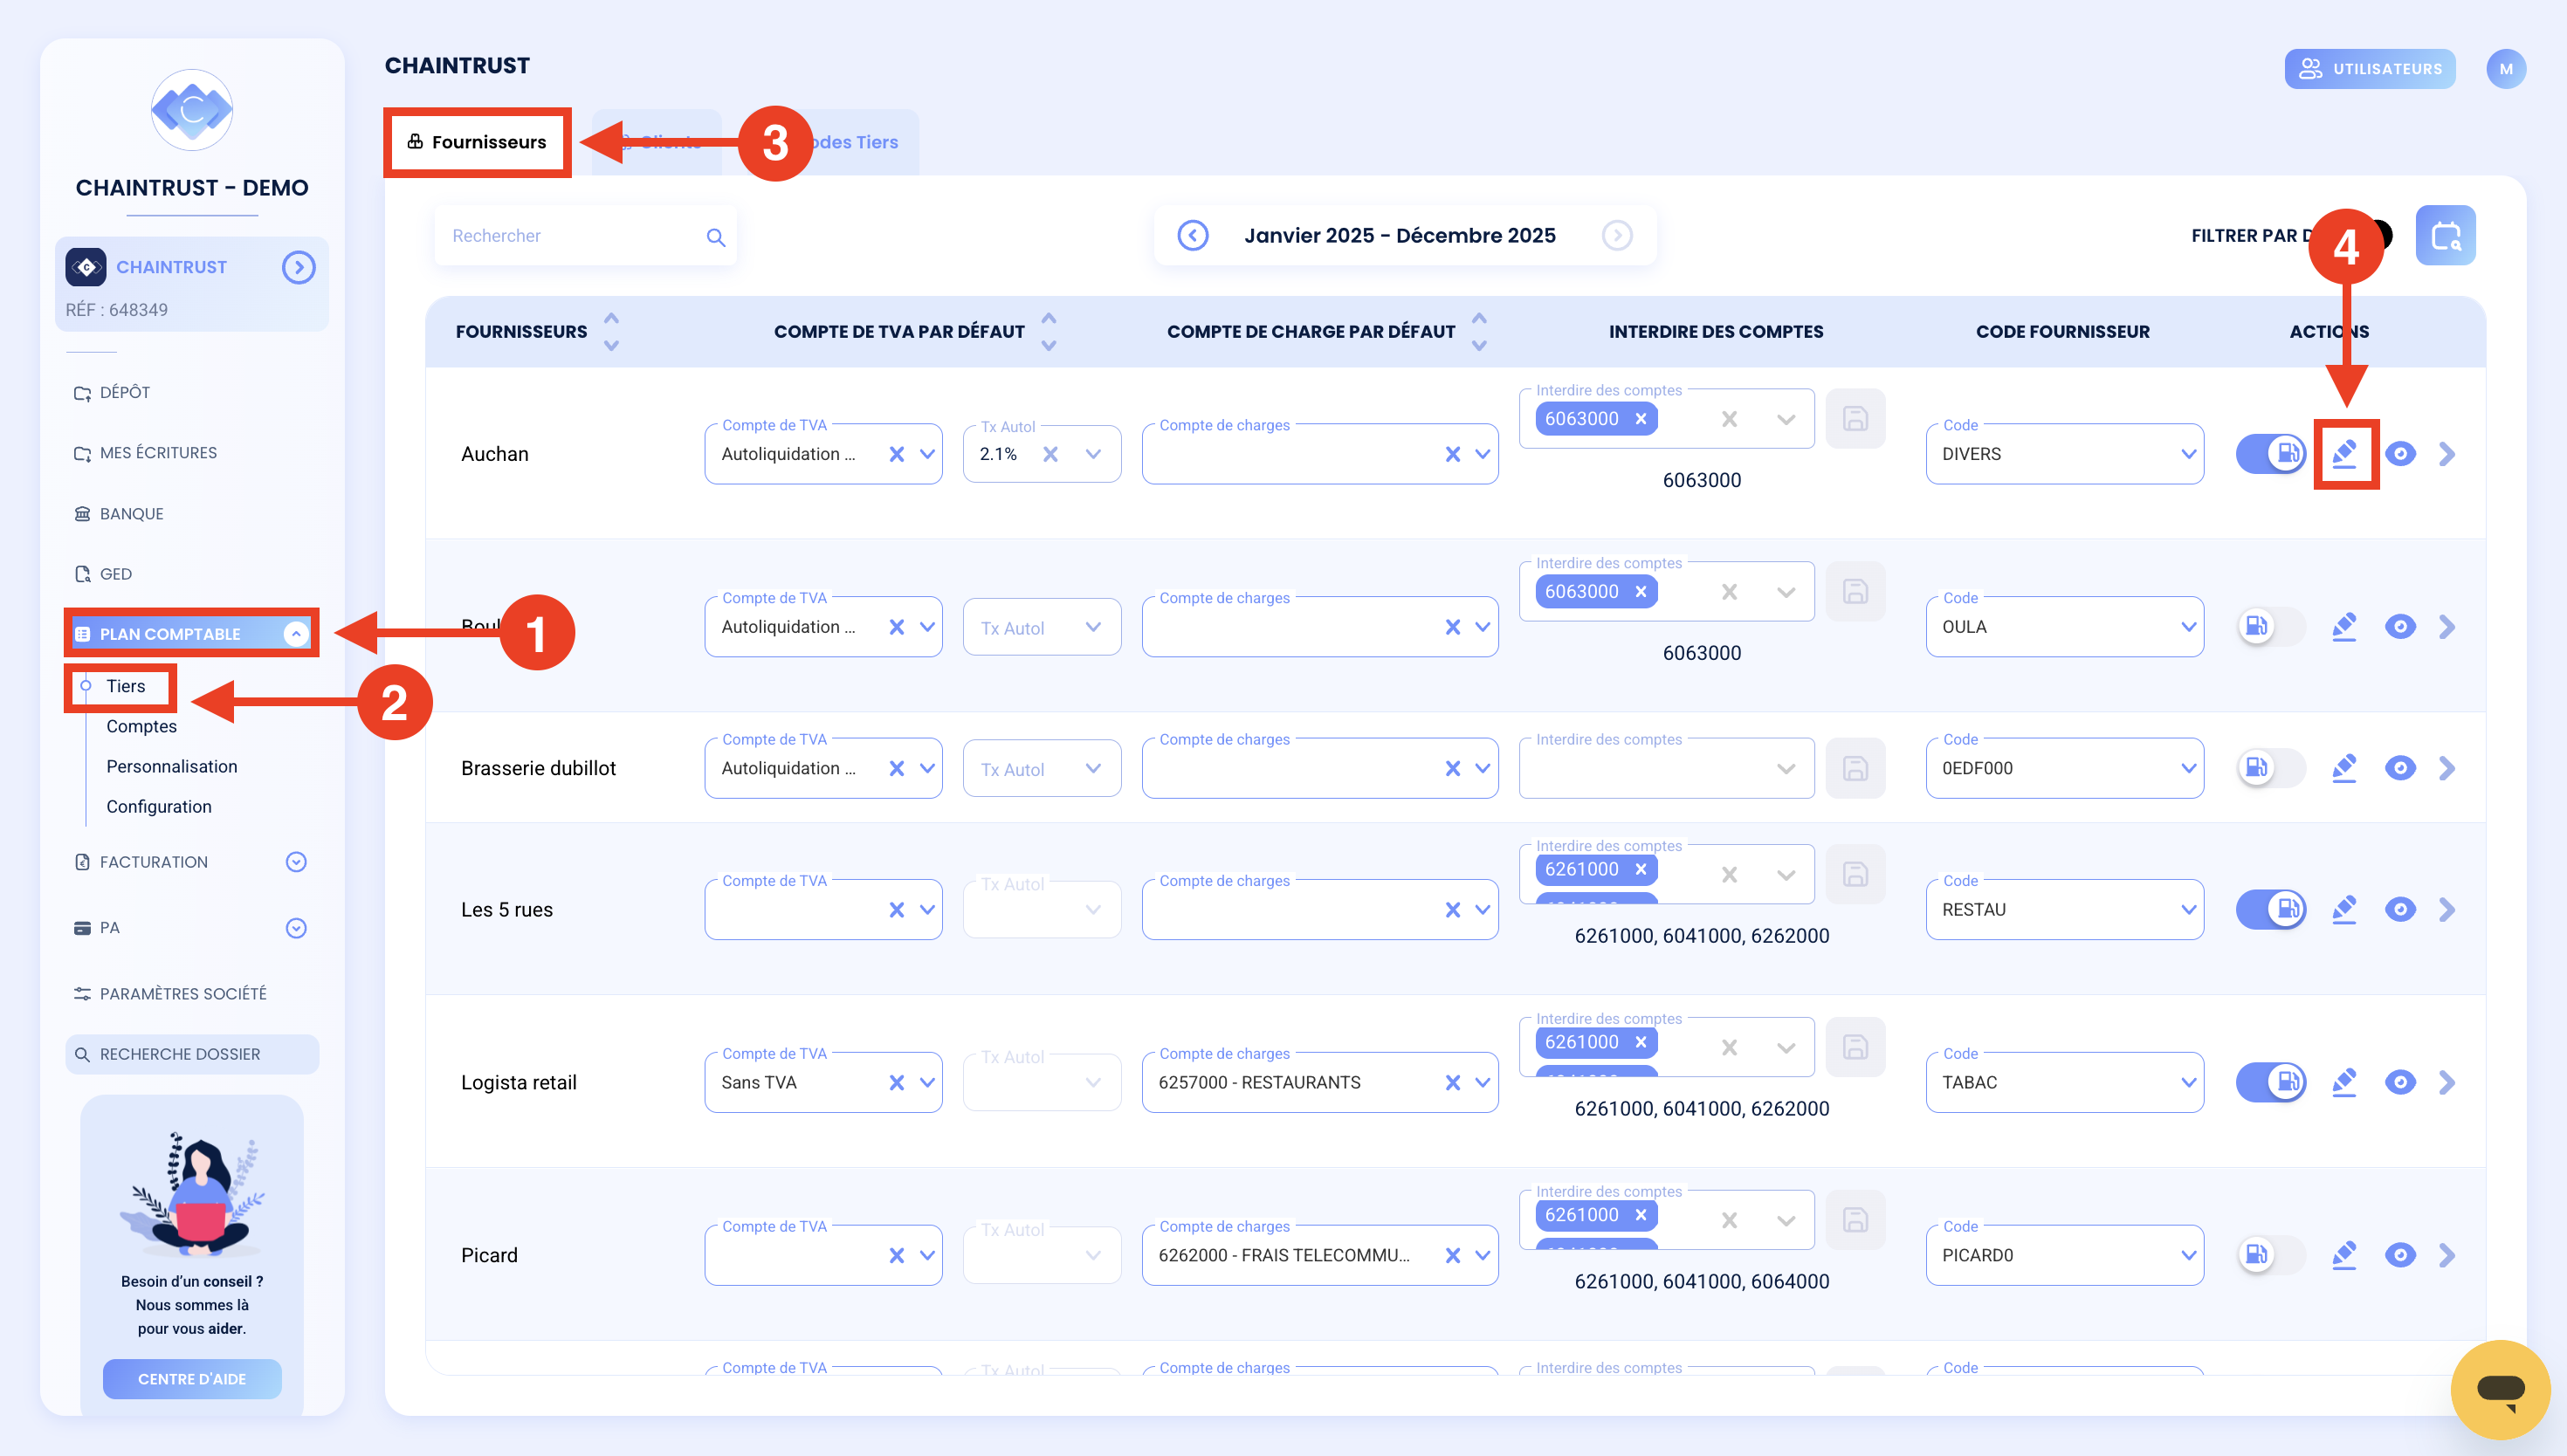
Task: Go to next fiscal period arrow
Action: tap(1617, 235)
